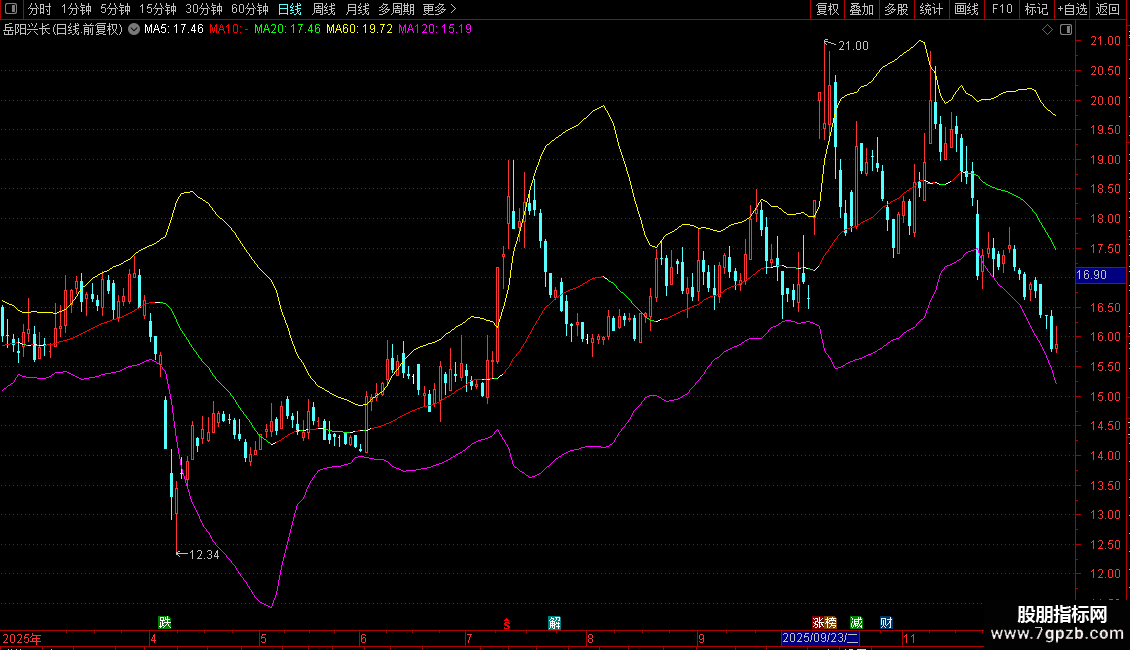
Task: Click the 复权 adjustment button
Action: coord(827,9)
